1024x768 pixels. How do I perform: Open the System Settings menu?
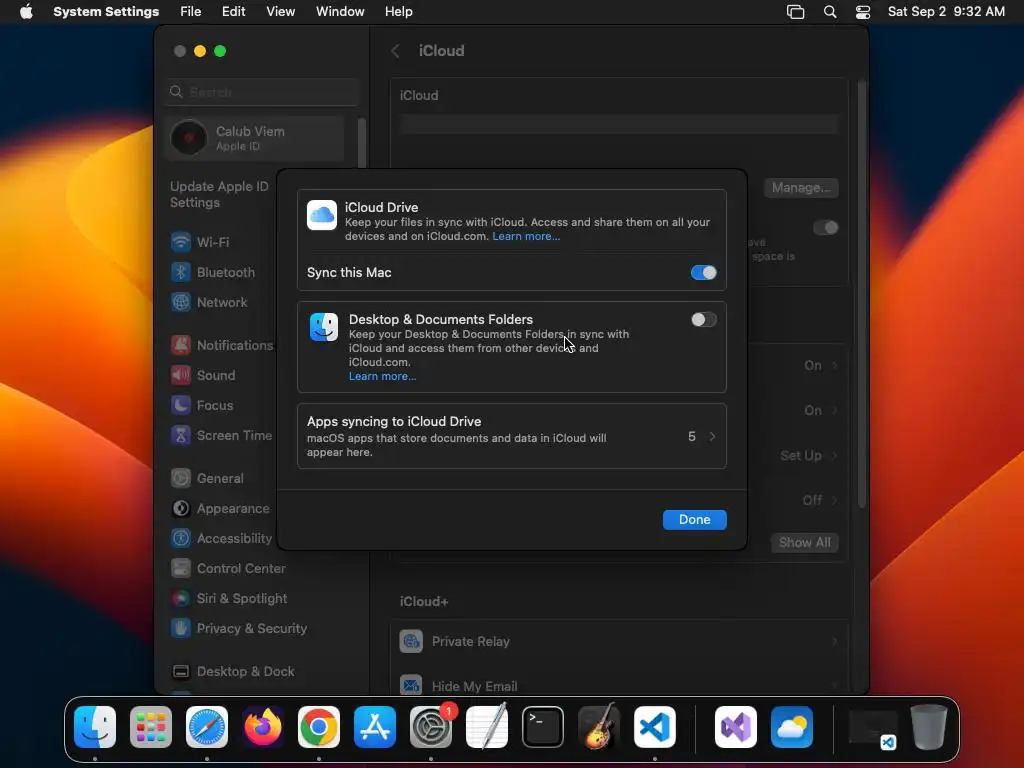[106, 12]
